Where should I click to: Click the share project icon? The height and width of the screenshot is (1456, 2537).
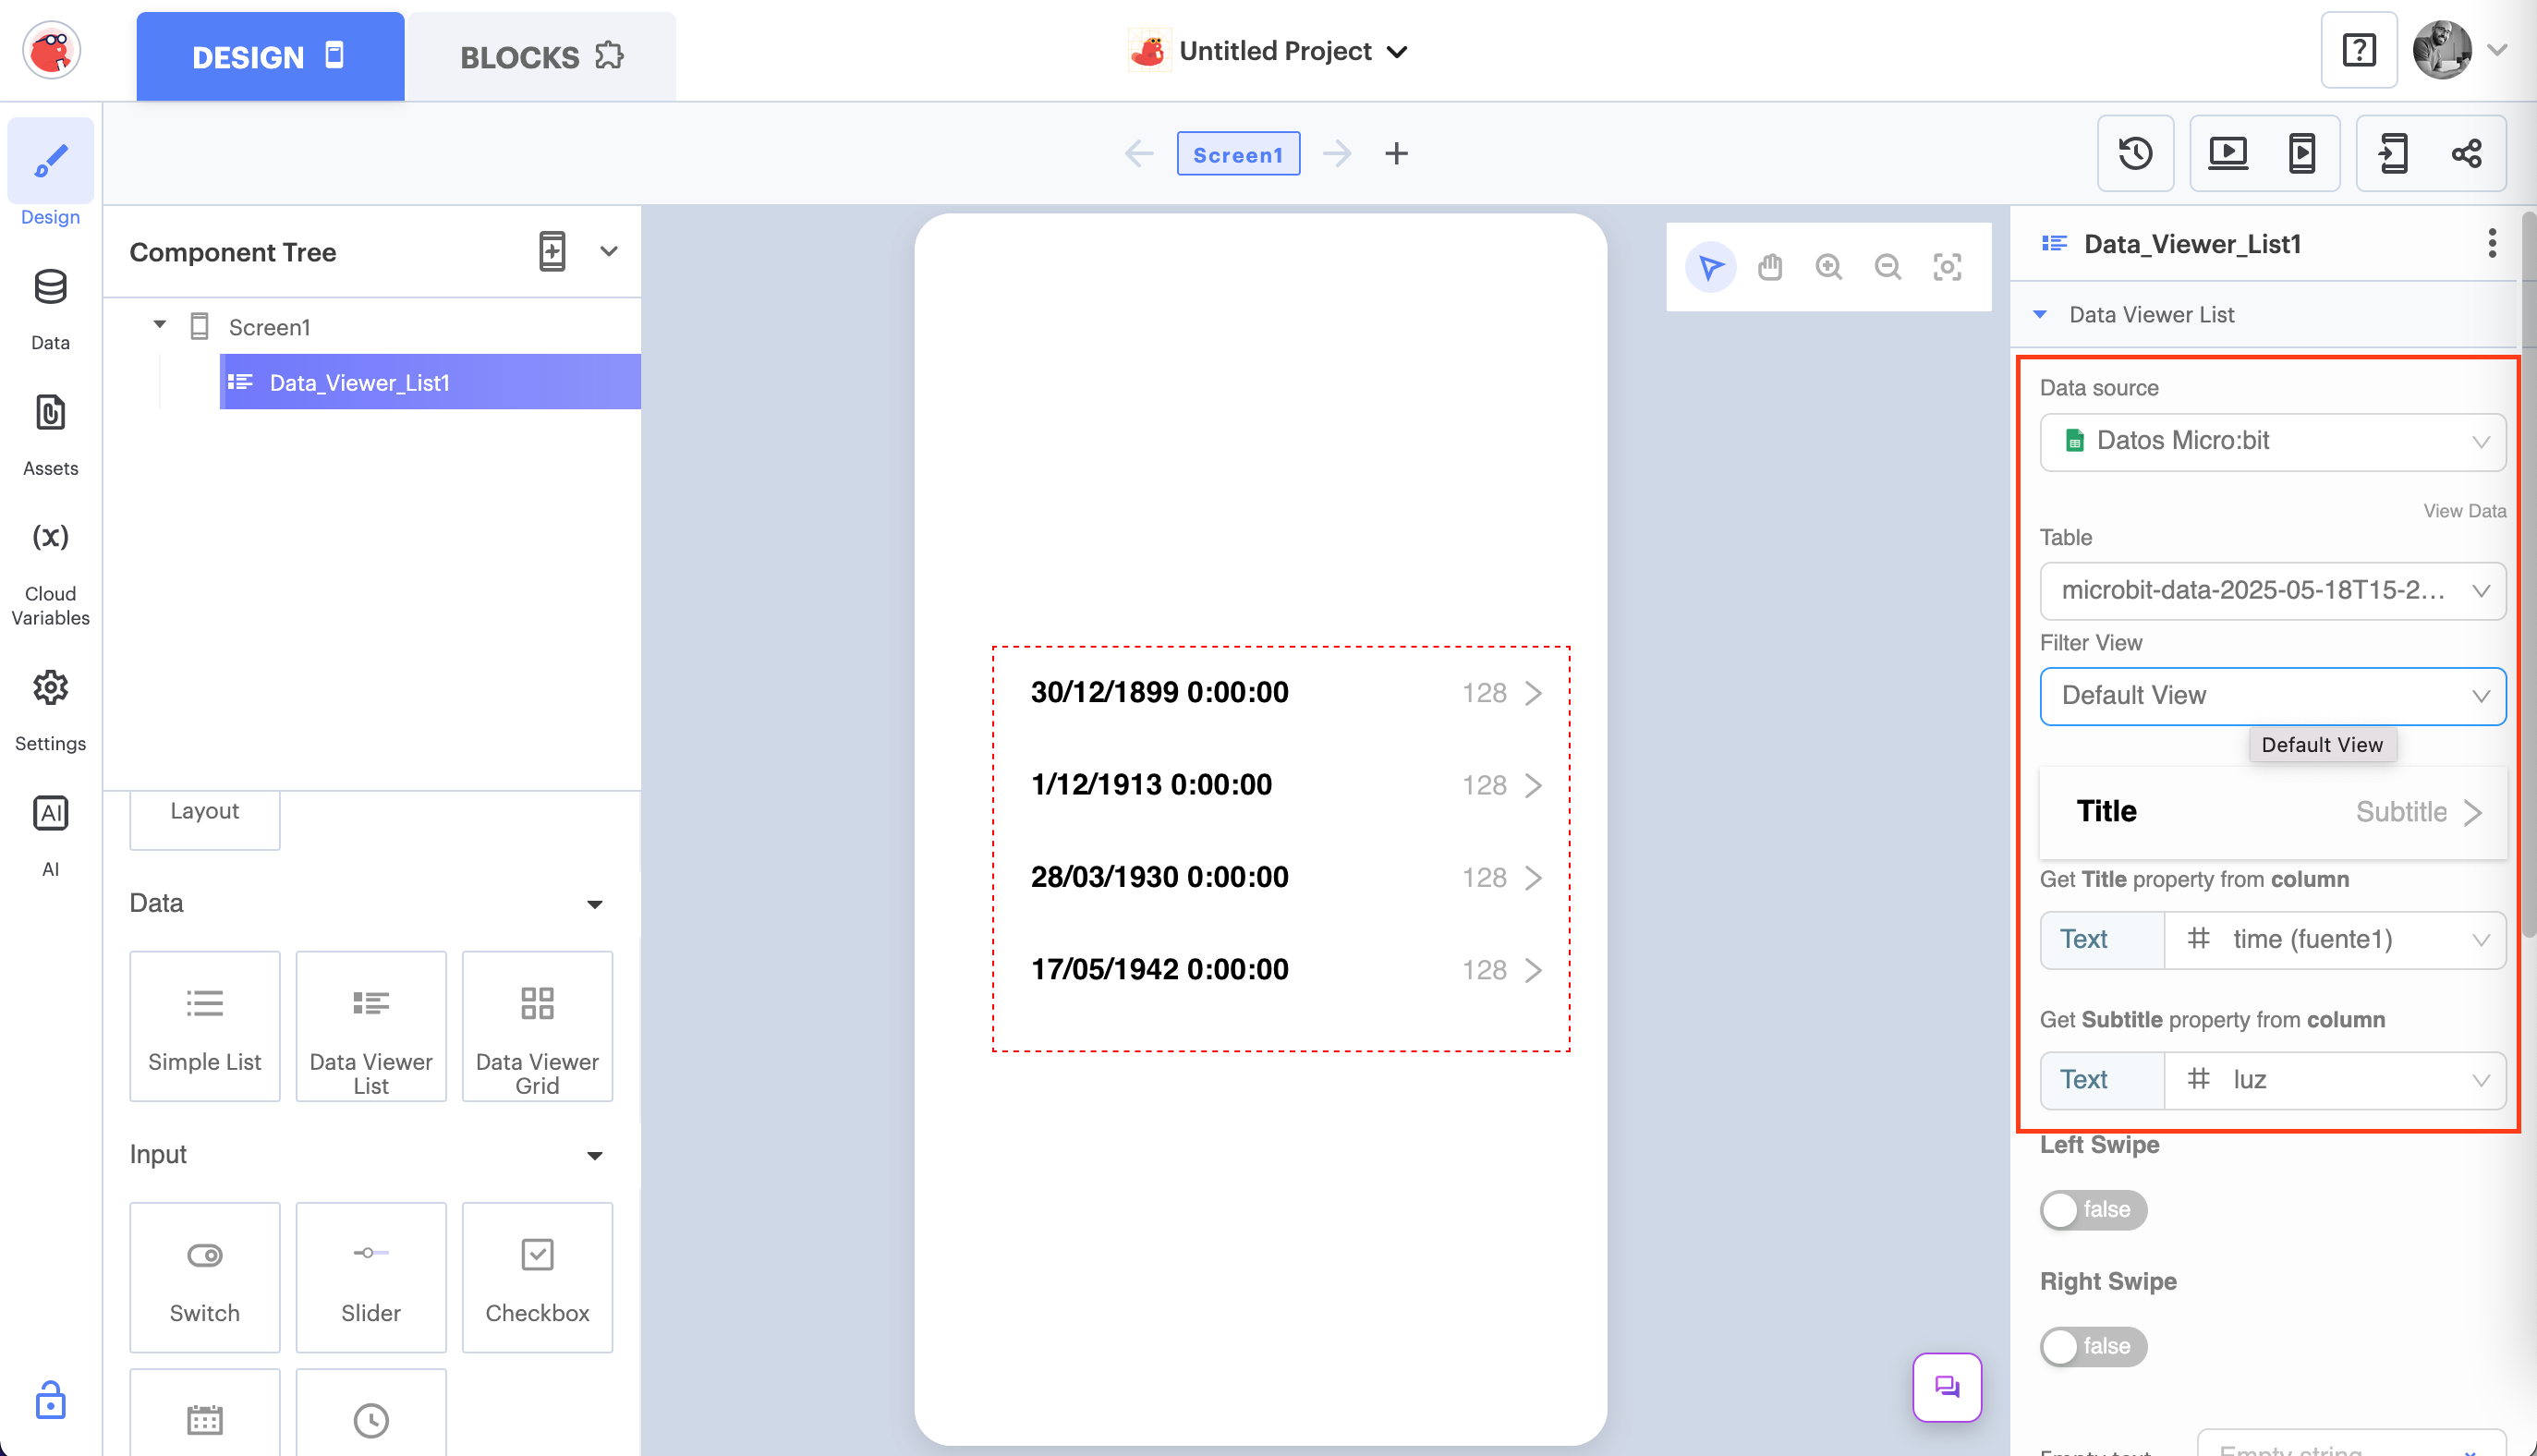click(x=2466, y=153)
